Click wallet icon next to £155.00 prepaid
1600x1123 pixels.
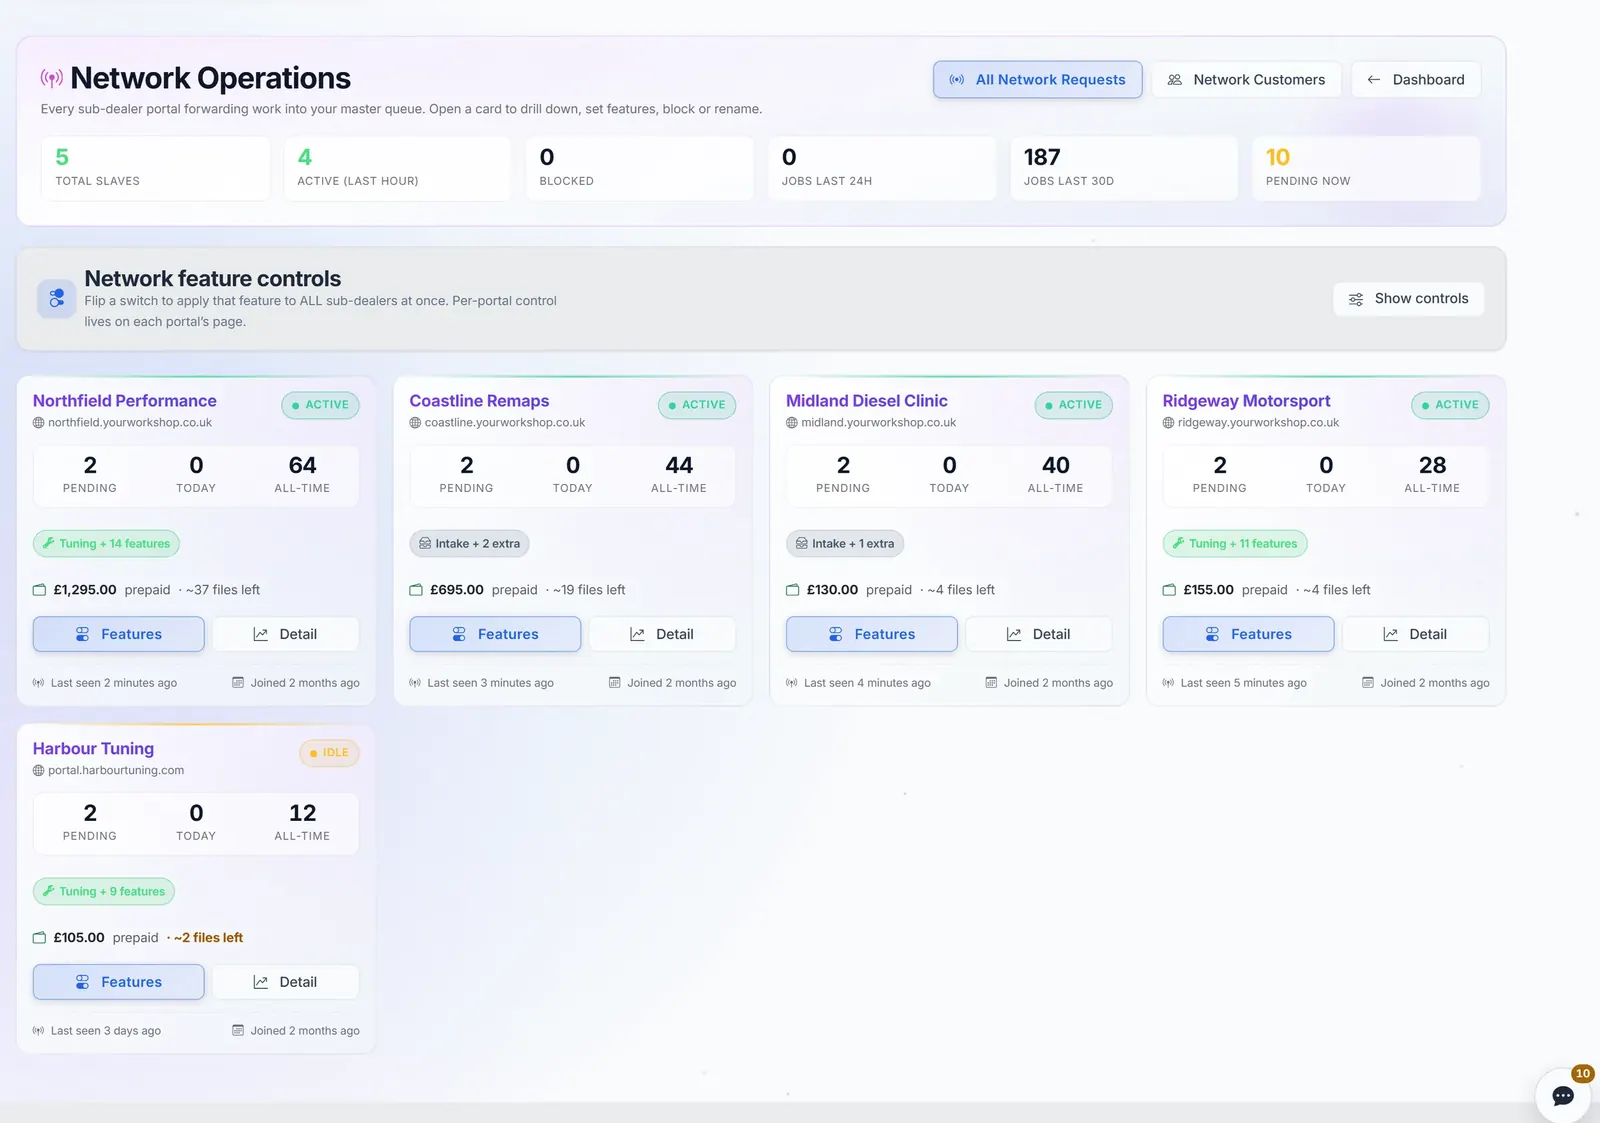(1169, 590)
